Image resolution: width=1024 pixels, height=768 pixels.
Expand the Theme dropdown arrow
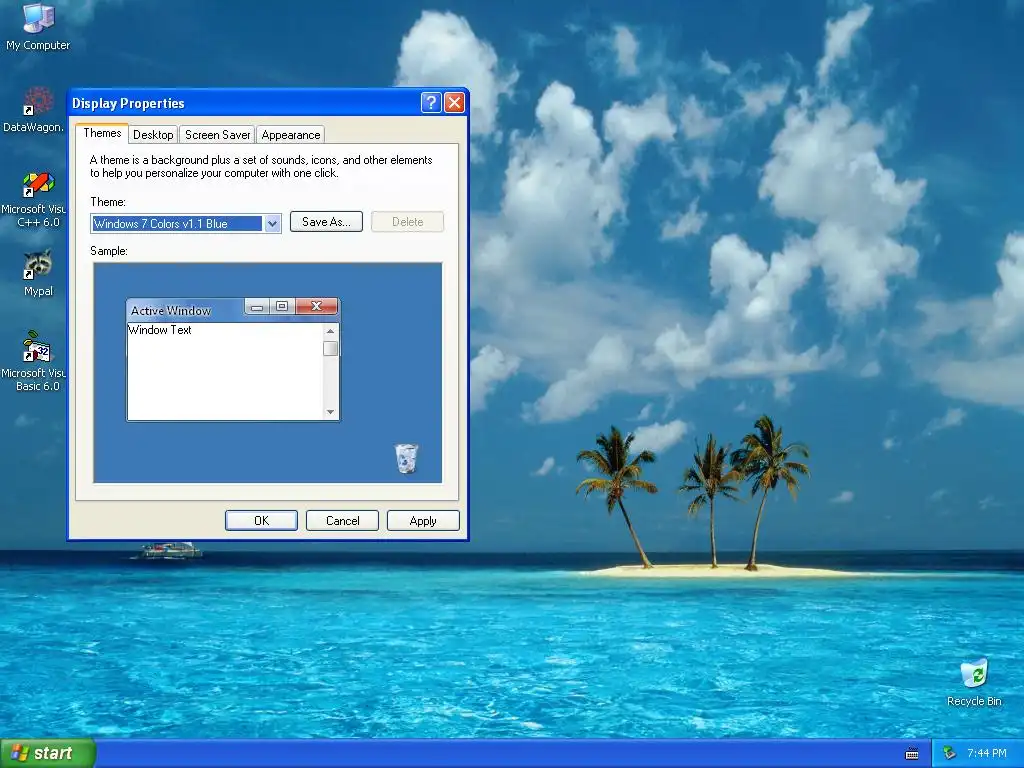pyautogui.click(x=272, y=223)
